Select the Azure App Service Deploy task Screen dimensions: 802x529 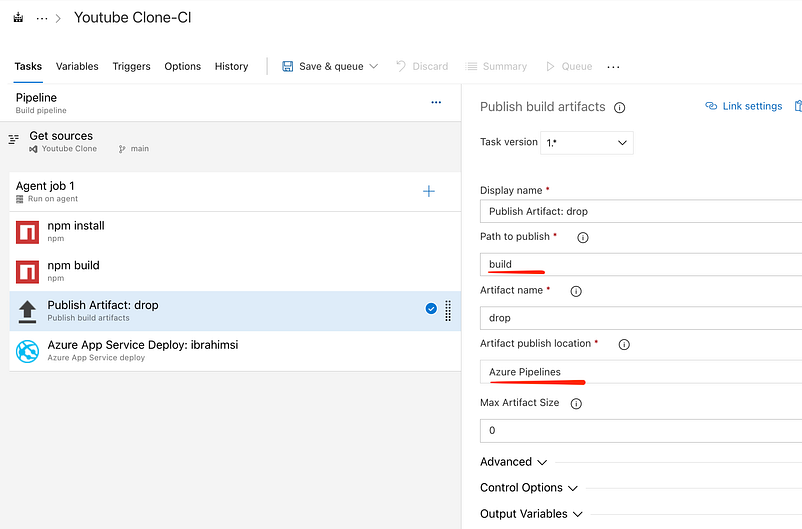pos(235,350)
